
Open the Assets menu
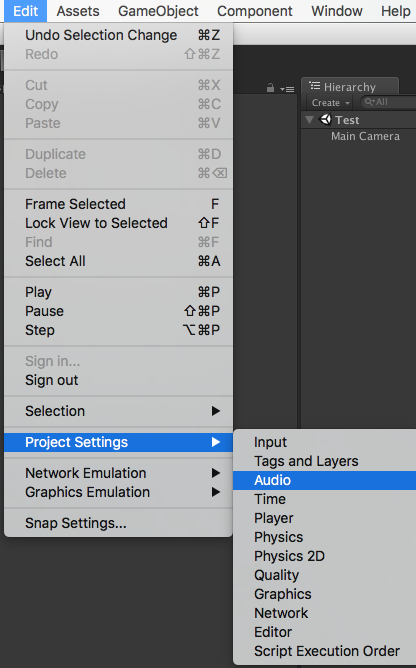78,11
